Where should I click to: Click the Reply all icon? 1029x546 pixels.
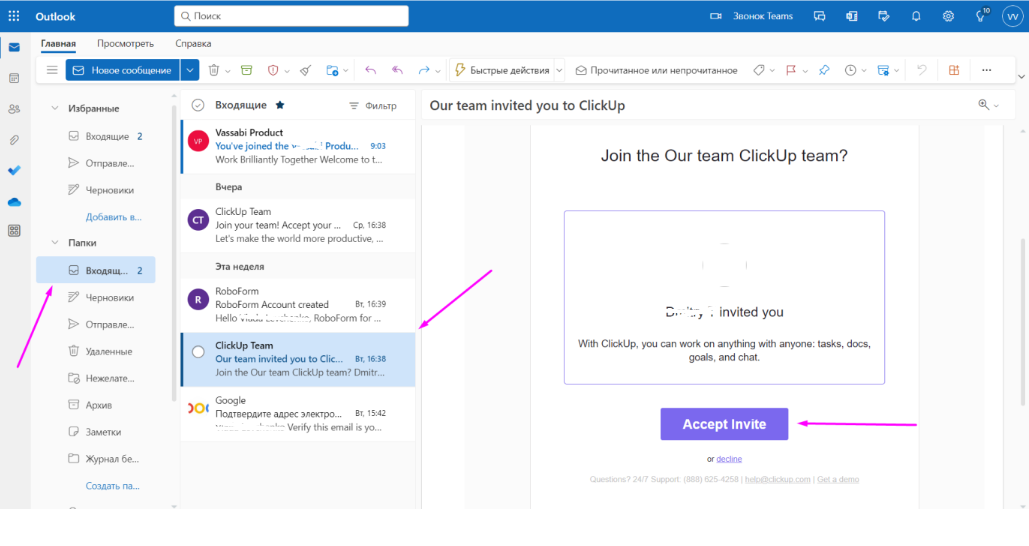tap(398, 70)
